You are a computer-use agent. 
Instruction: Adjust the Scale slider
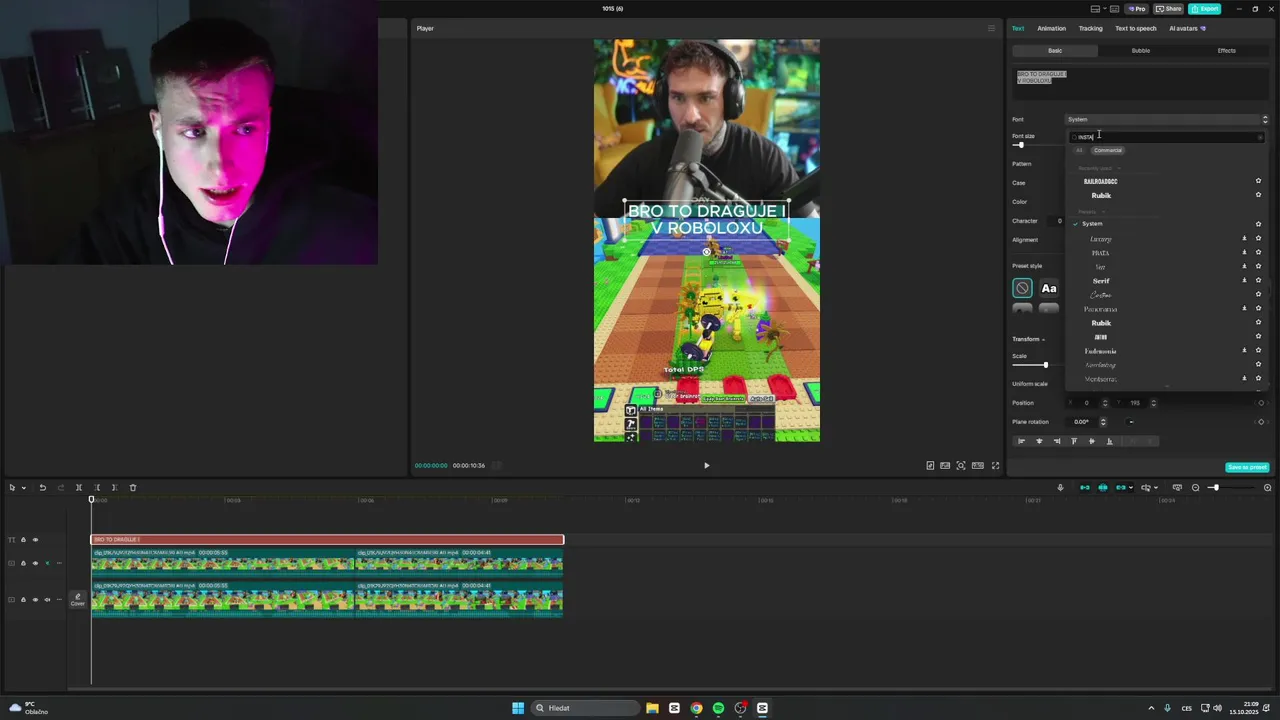[x=1045, y=365]
